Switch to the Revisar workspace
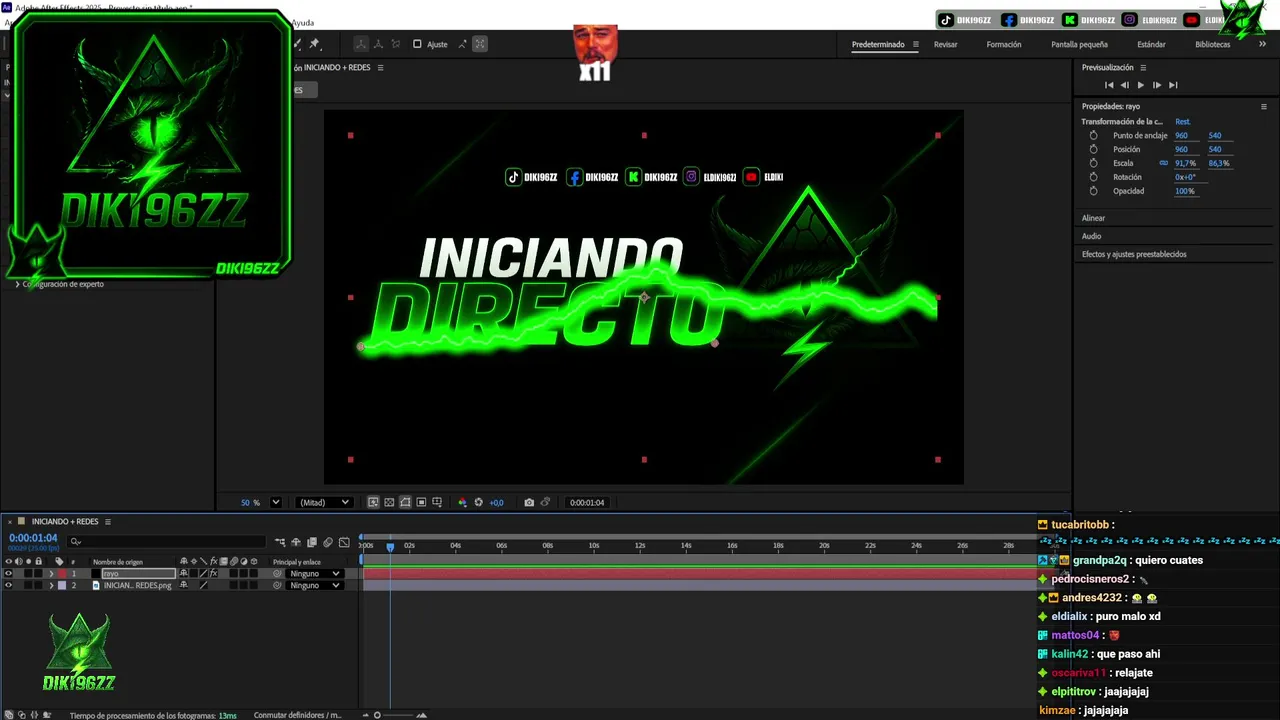Viewport: 1280px width, 720px height. coord(946,44)
